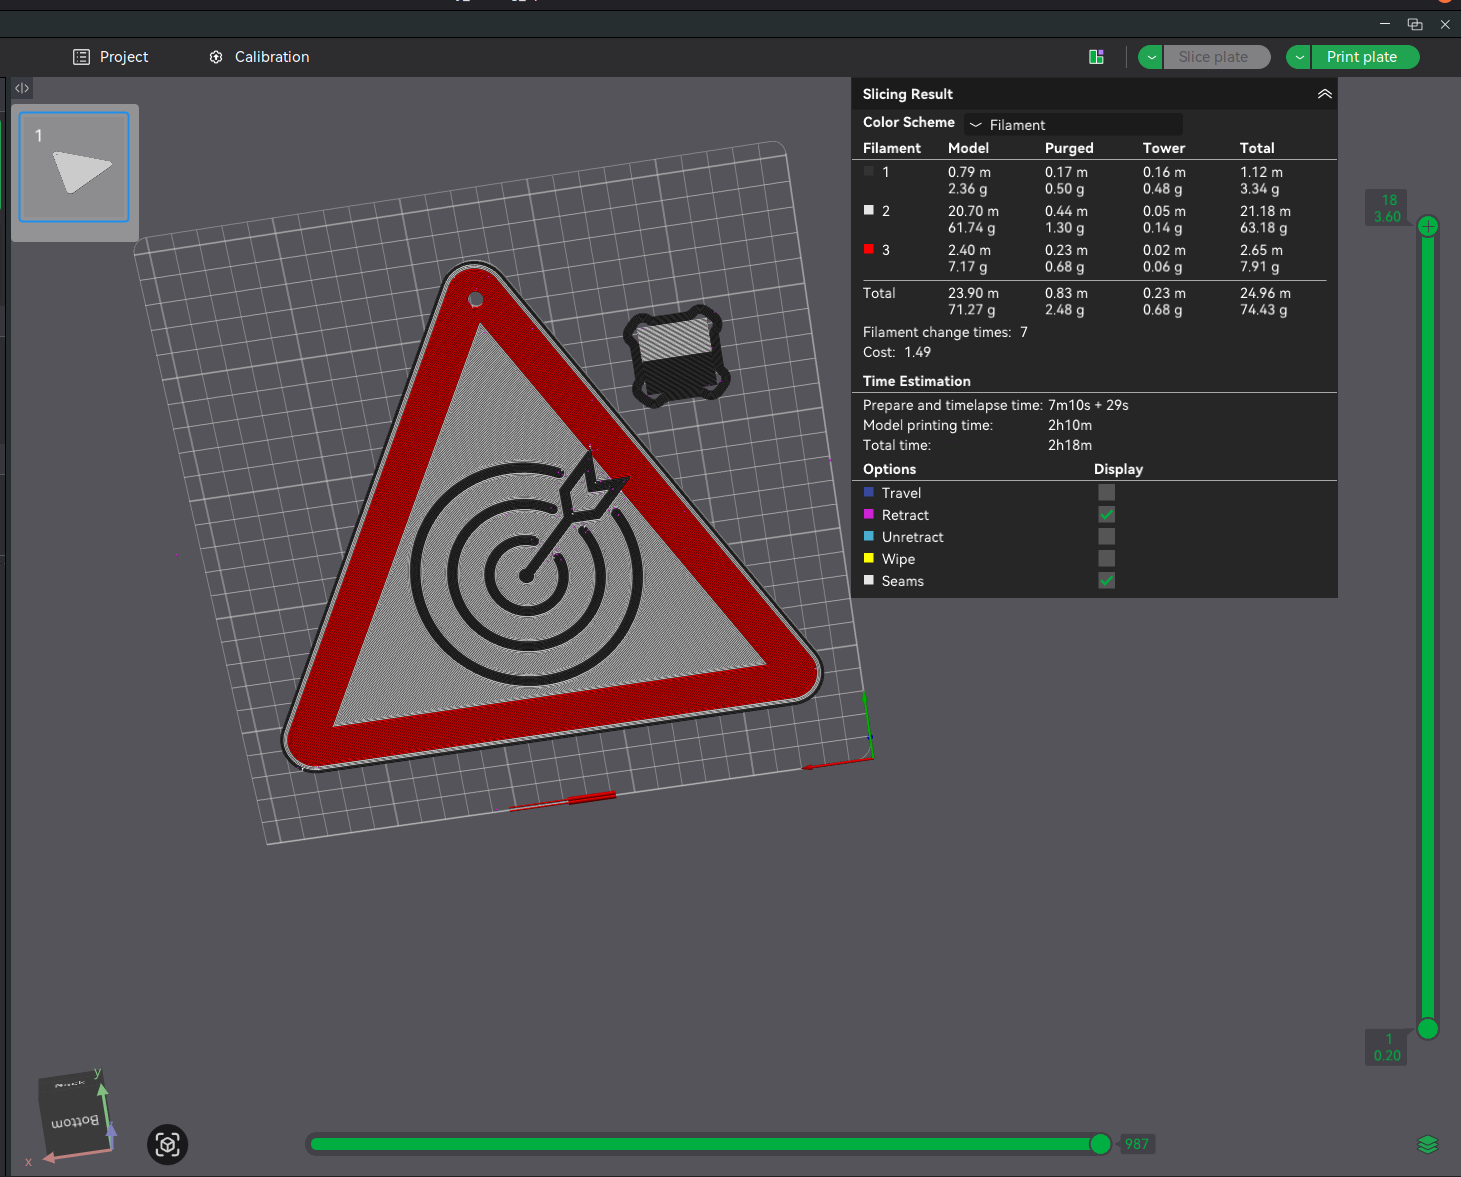This screenshot has width=1461, height=1177.
Task: Click the green layout panel icon
Action: click(x=1096, y=57)
